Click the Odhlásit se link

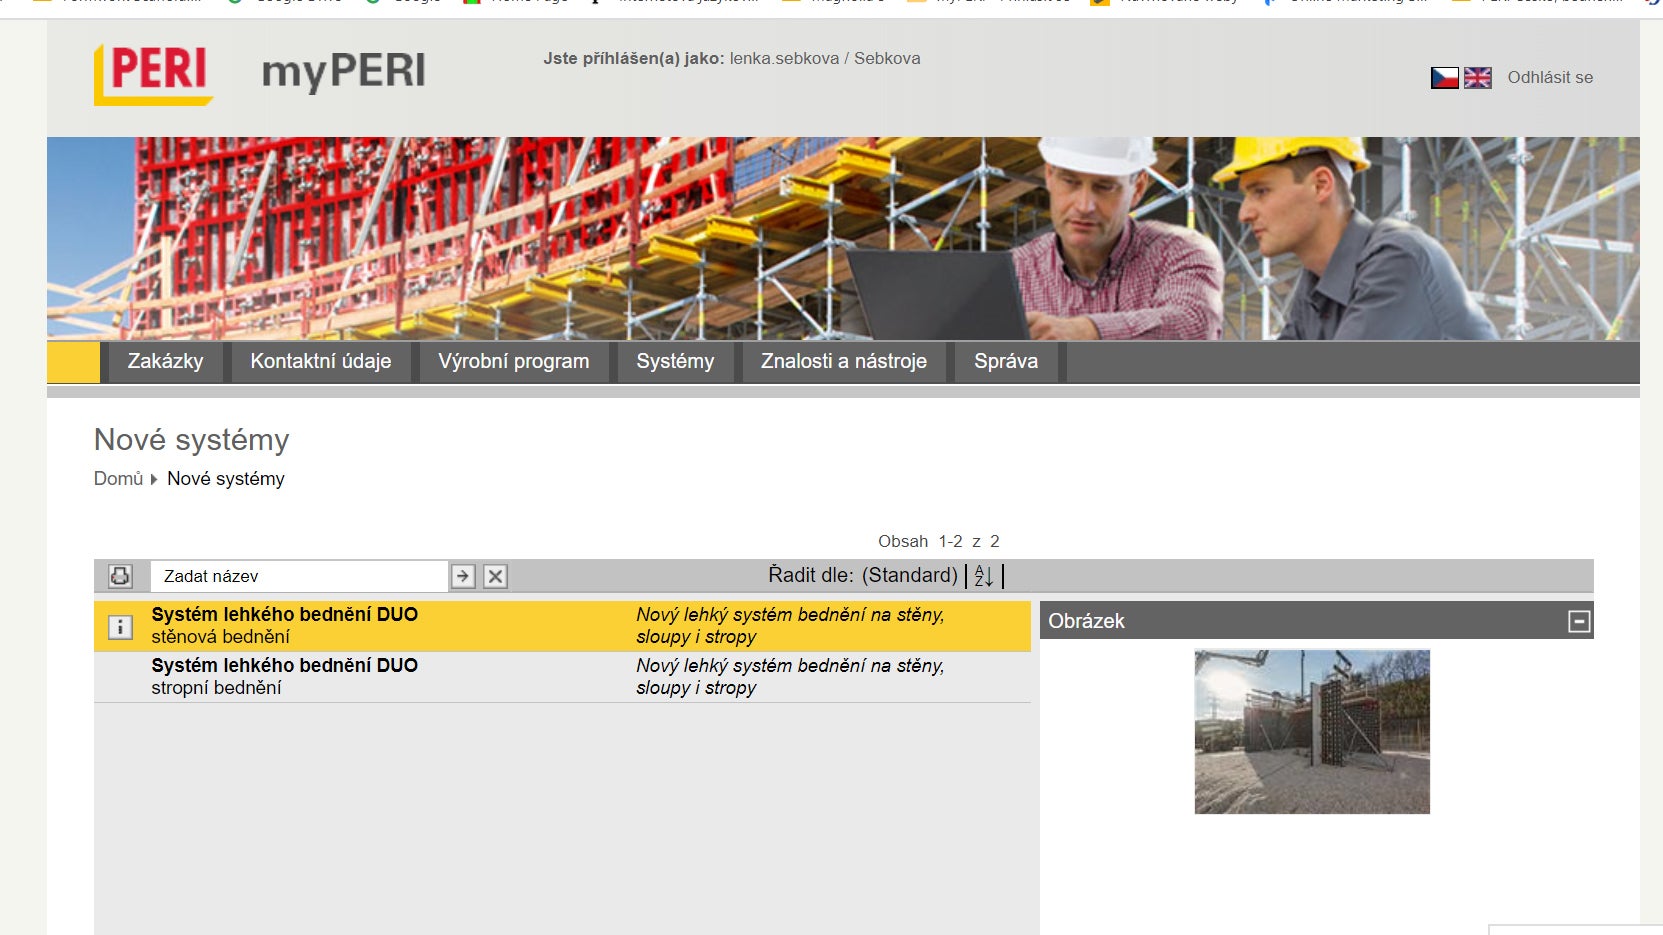pos(1549,78)
